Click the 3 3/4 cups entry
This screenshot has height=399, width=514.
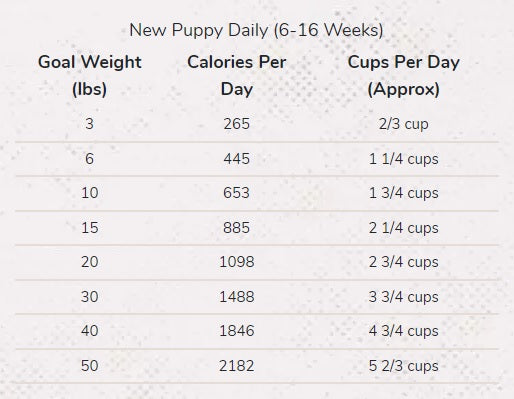404,297
